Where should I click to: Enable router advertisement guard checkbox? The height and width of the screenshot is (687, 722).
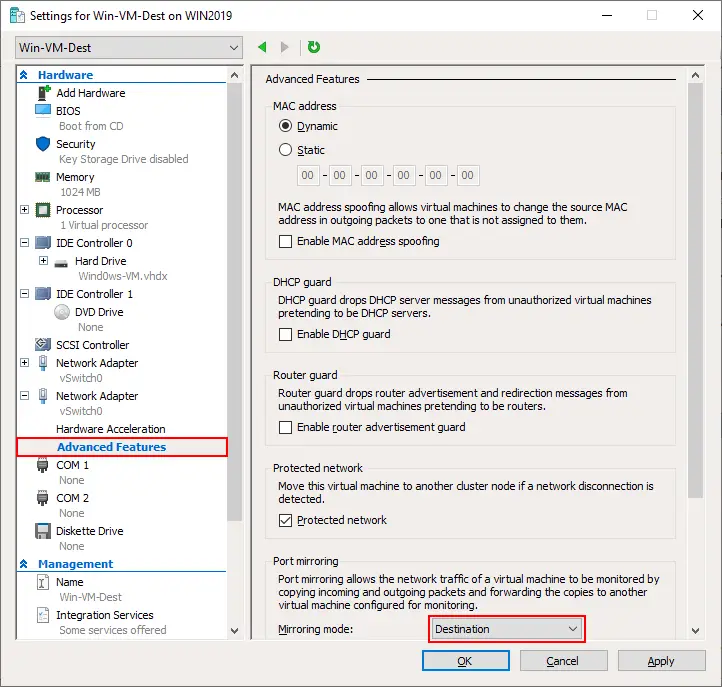pos(285,427)
